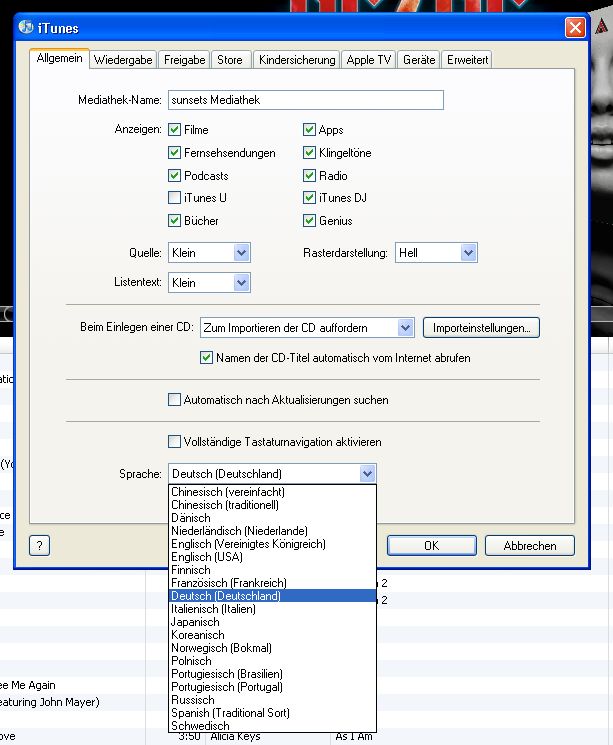Open the Quelle size dropdown
This screenshot has width=613, height=745.
[209, 253]
